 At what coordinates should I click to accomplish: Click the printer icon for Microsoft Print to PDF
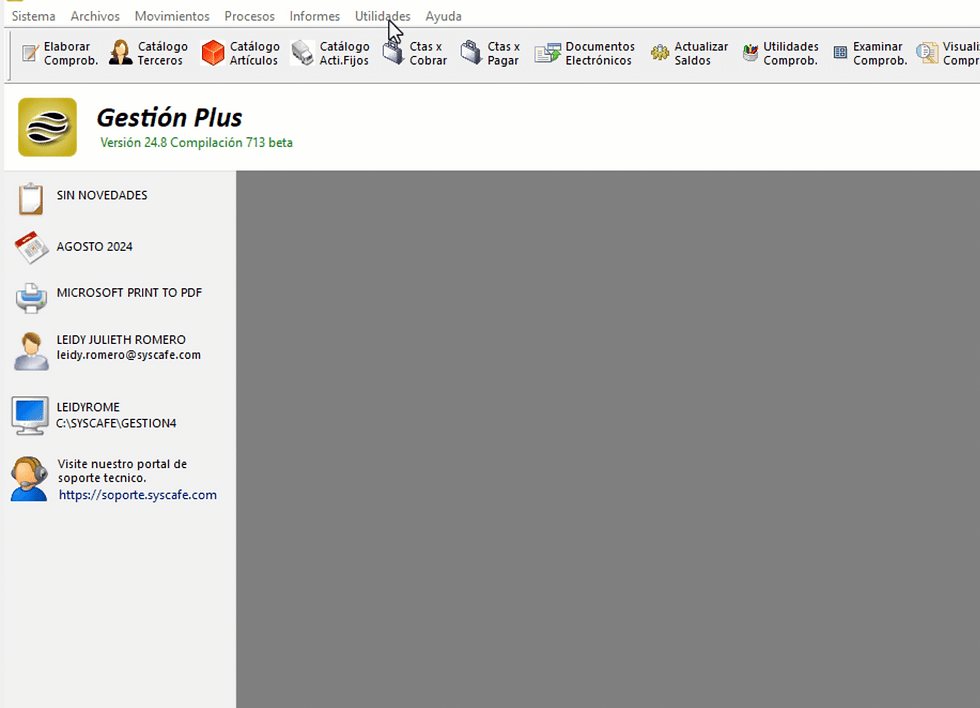[31, 297]
